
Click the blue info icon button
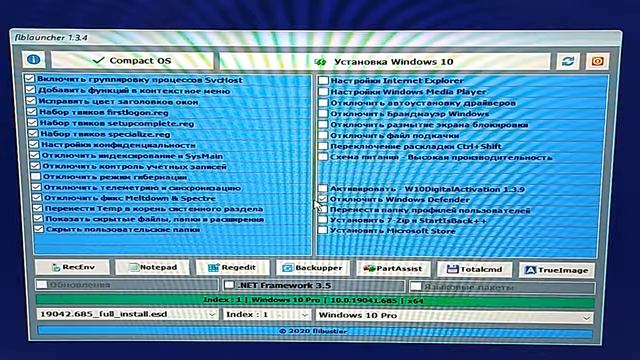pyautogui.click(x=33, y=60)
